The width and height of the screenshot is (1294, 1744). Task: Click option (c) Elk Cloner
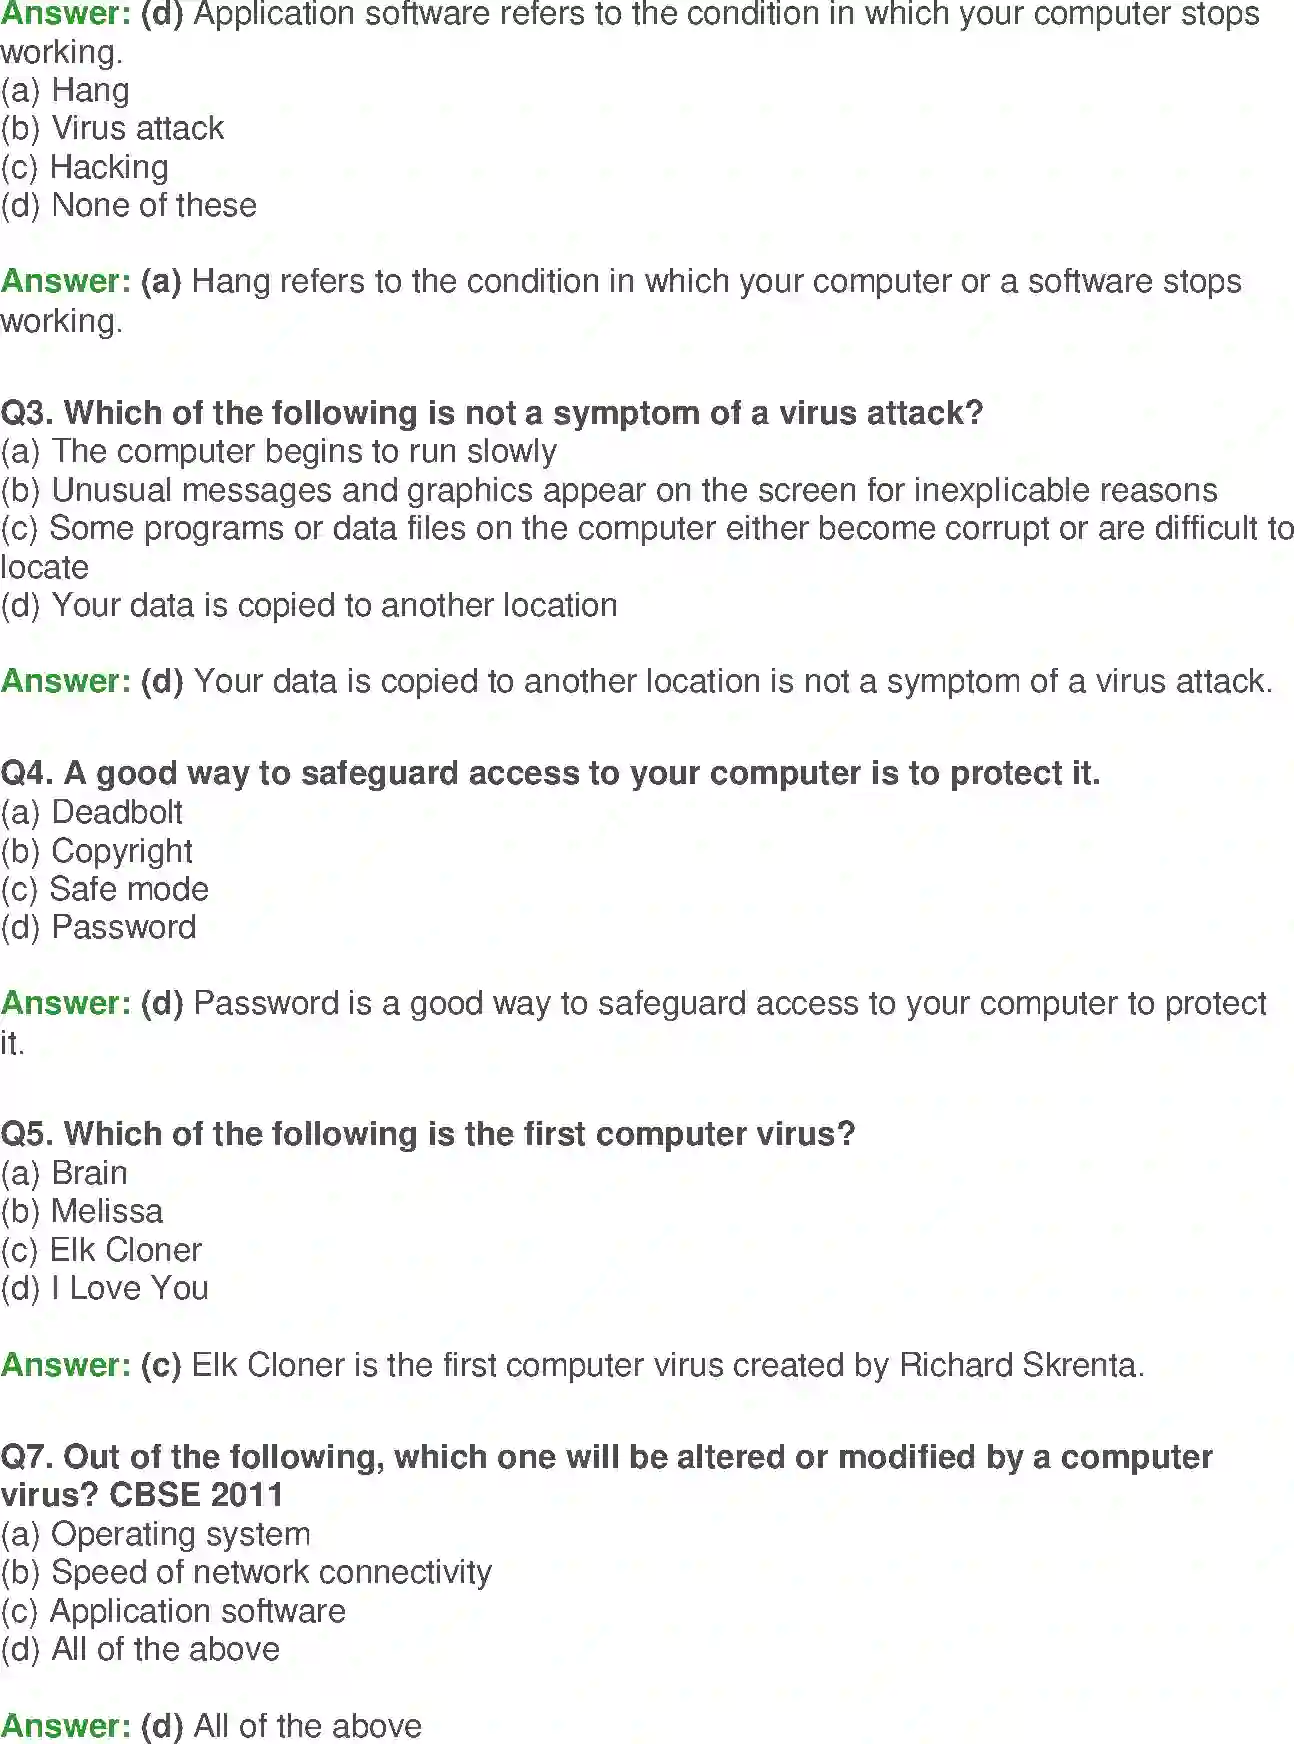[101, 1250]
